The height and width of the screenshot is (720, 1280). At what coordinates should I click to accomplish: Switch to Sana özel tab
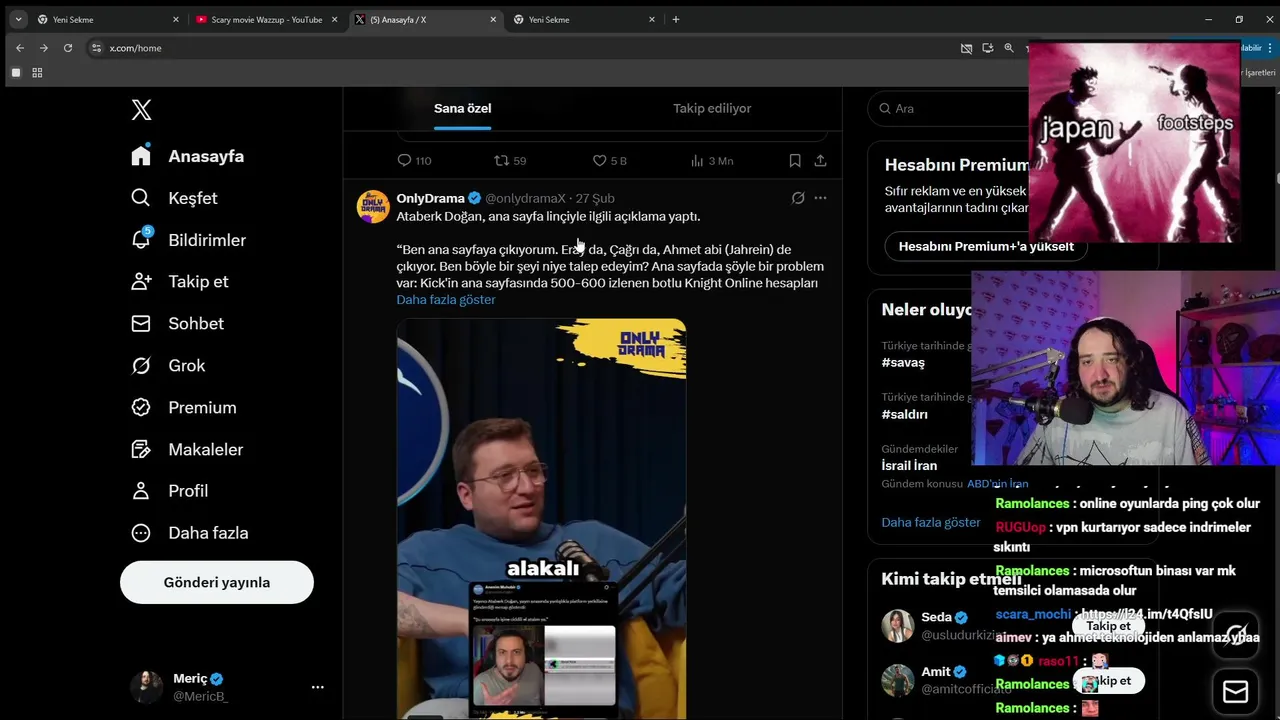(x=462, y=108)
